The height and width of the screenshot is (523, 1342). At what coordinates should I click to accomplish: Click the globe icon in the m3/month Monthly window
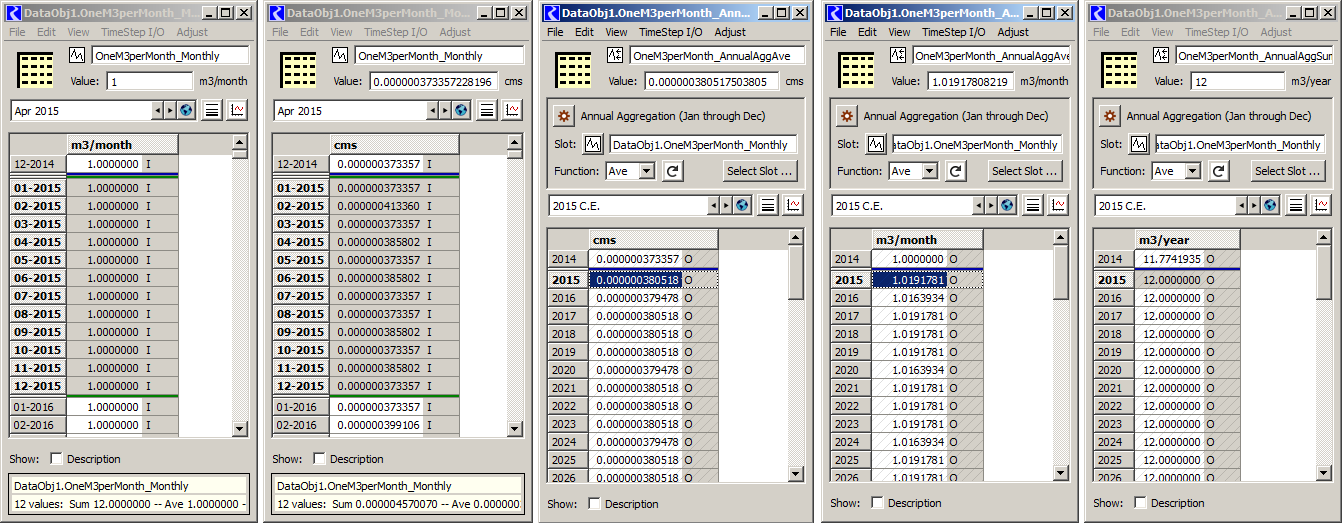coord(186,111)
